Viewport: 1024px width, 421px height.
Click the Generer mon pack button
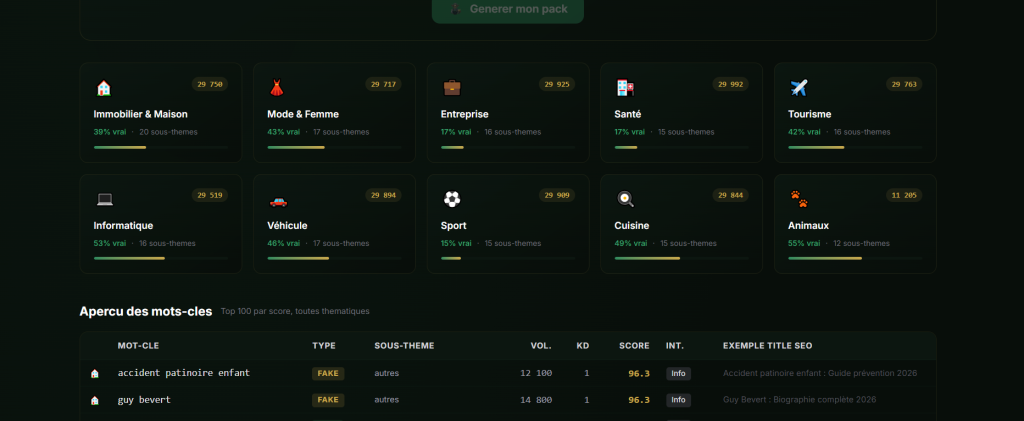(507, 10)
